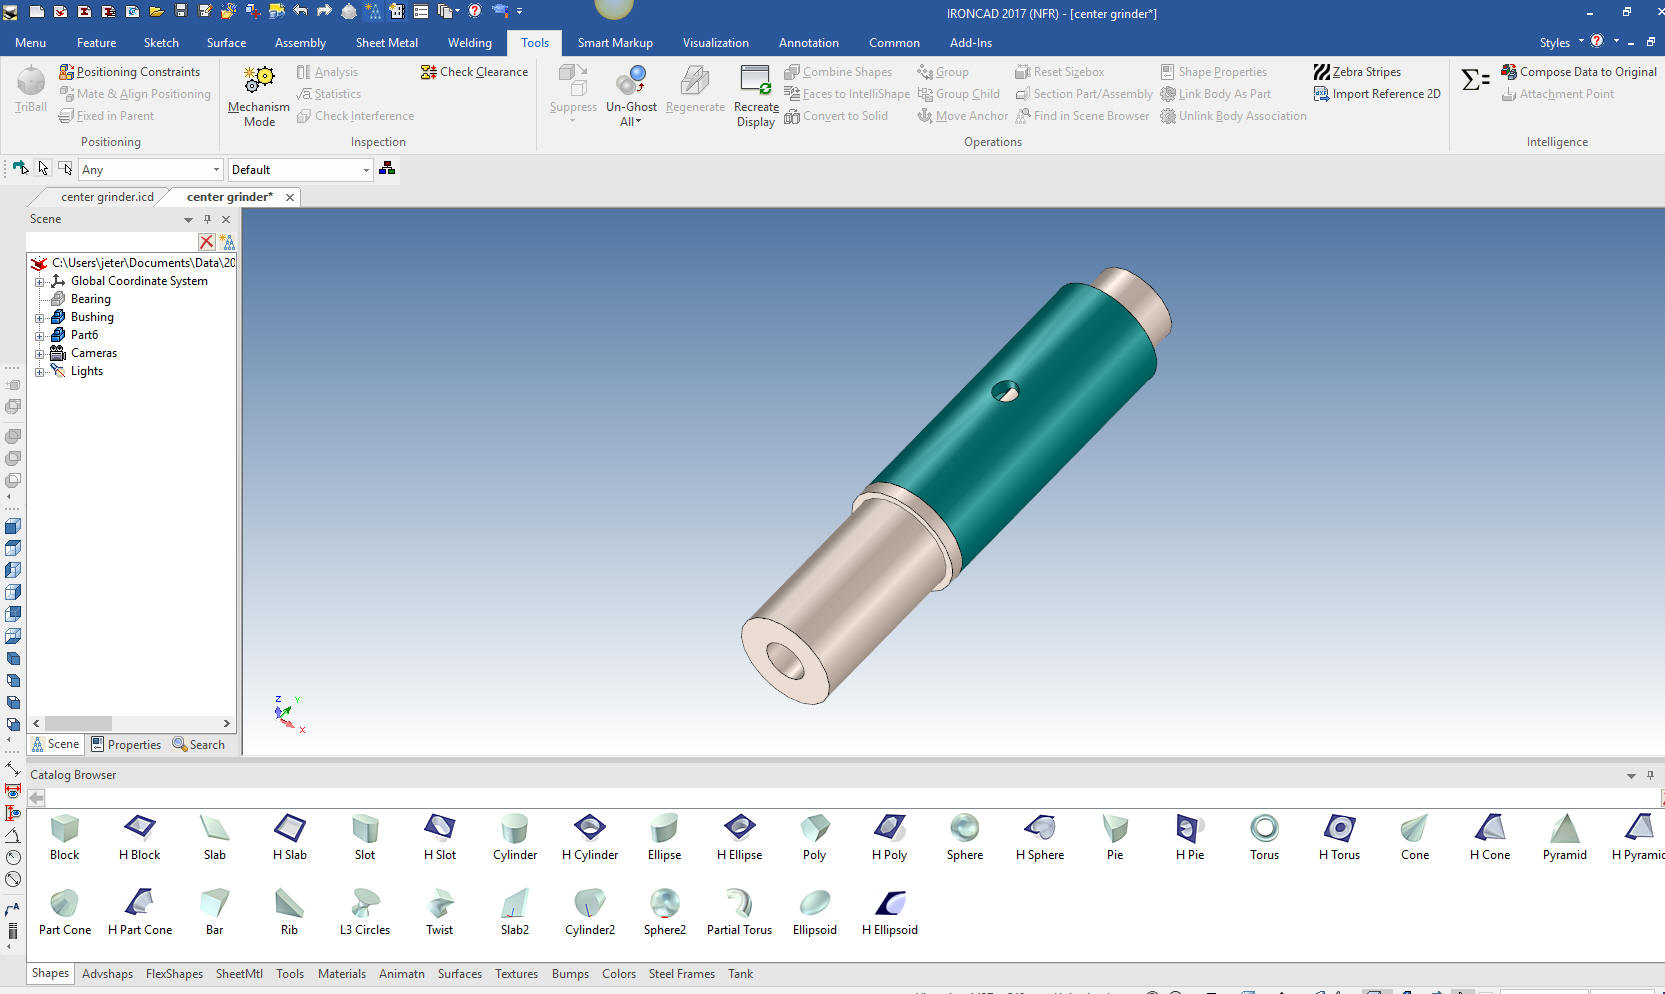Open Positioning Constraints
The width and height of the screenshot is (1665, 994).
129,72
